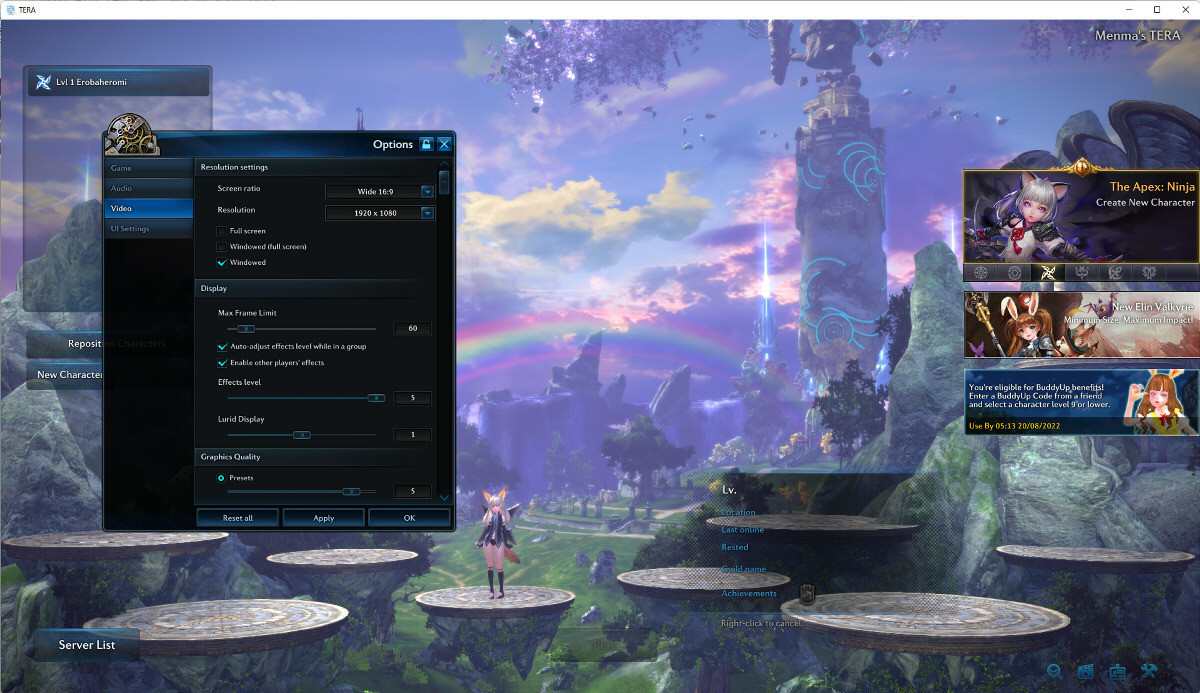Toggle Auto-adjust effects level while in a group
The height and width of the screenshot is (693, 1200).
(222, 347)
